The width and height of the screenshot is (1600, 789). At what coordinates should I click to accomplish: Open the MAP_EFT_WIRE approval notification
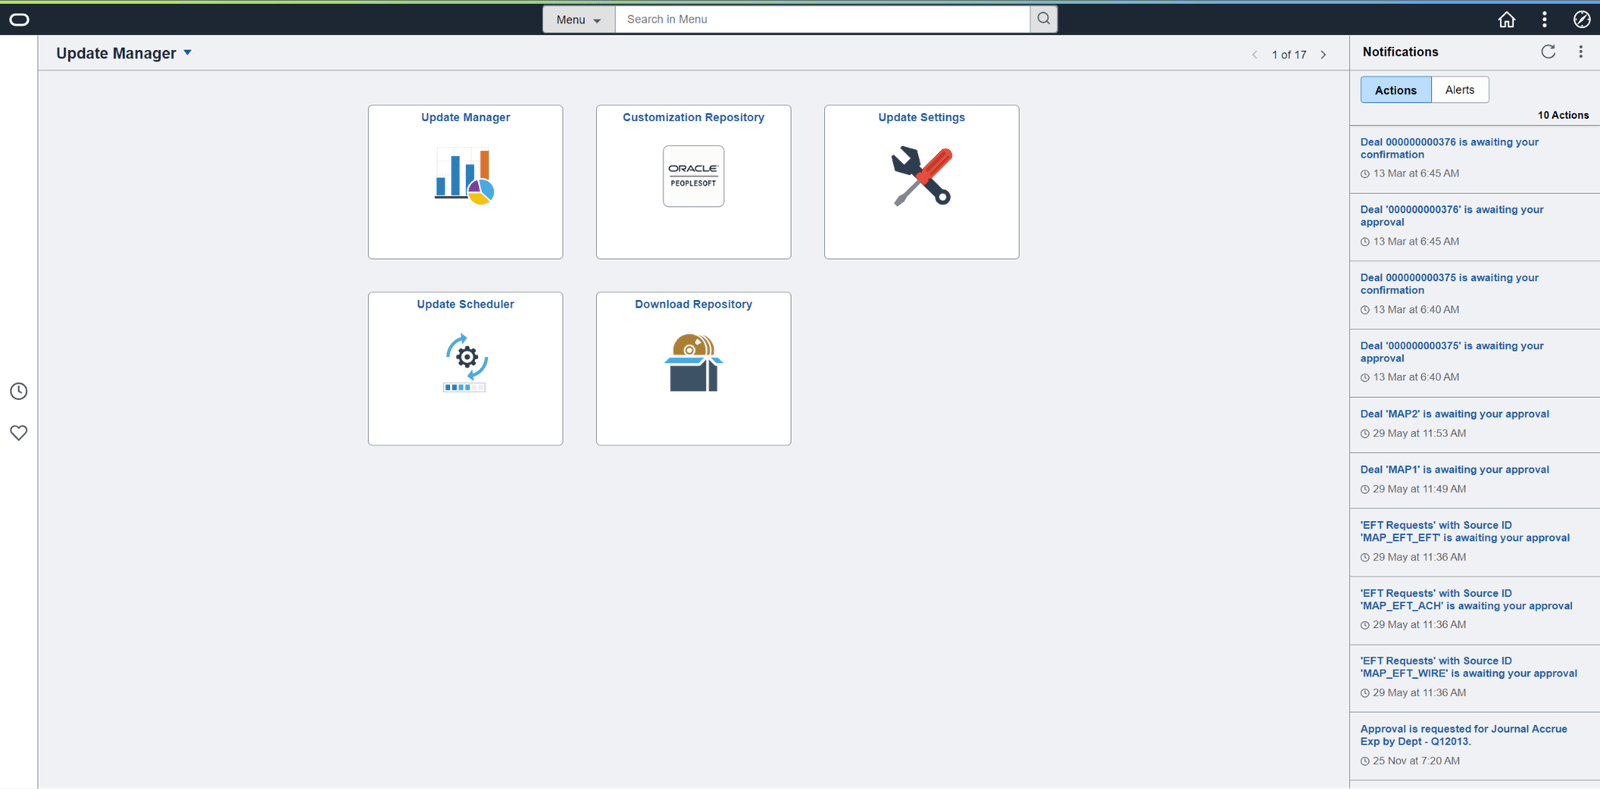point(1468,667)
